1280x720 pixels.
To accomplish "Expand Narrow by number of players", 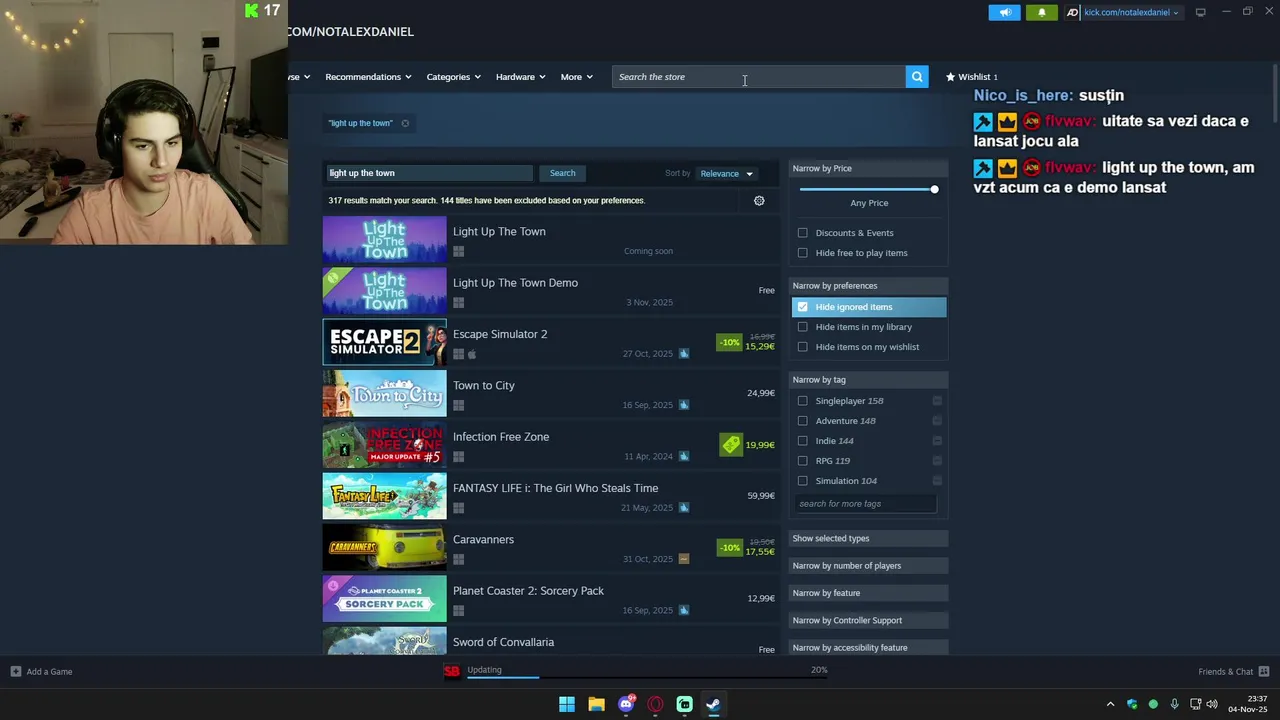I will (x=868, y=566).
